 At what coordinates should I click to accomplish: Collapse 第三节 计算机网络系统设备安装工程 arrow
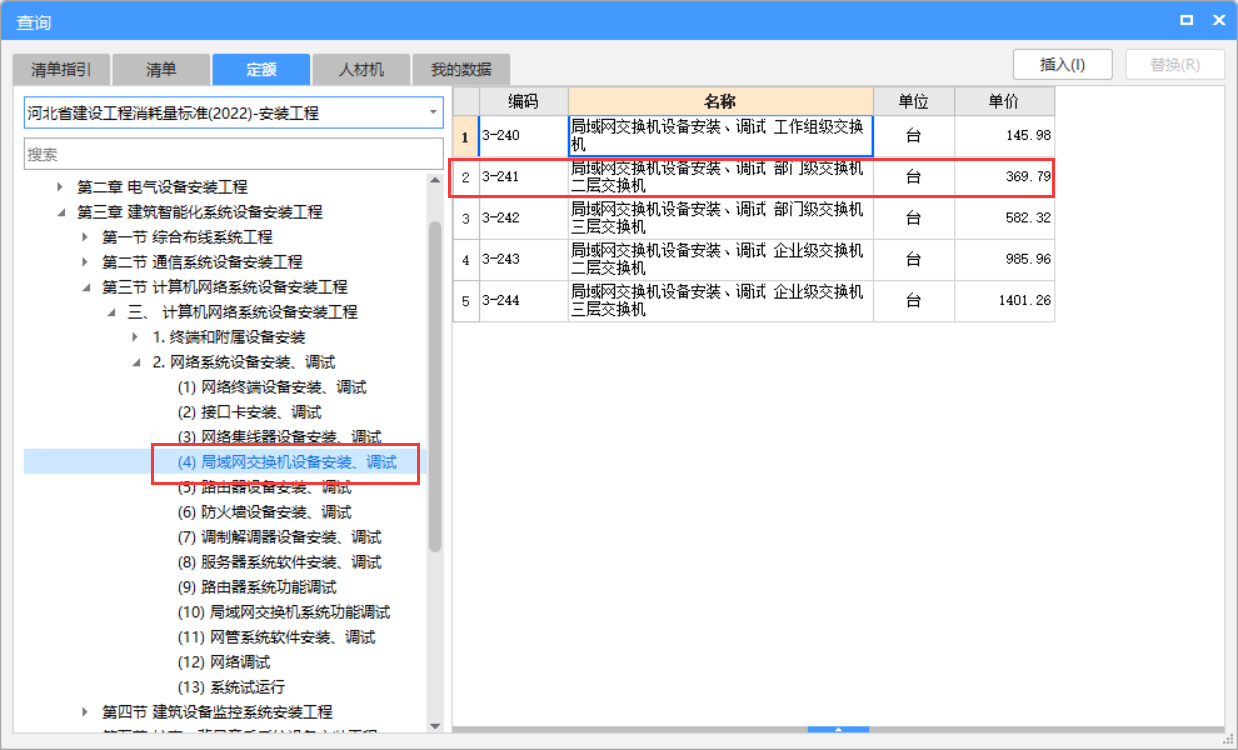coord(85,287)
